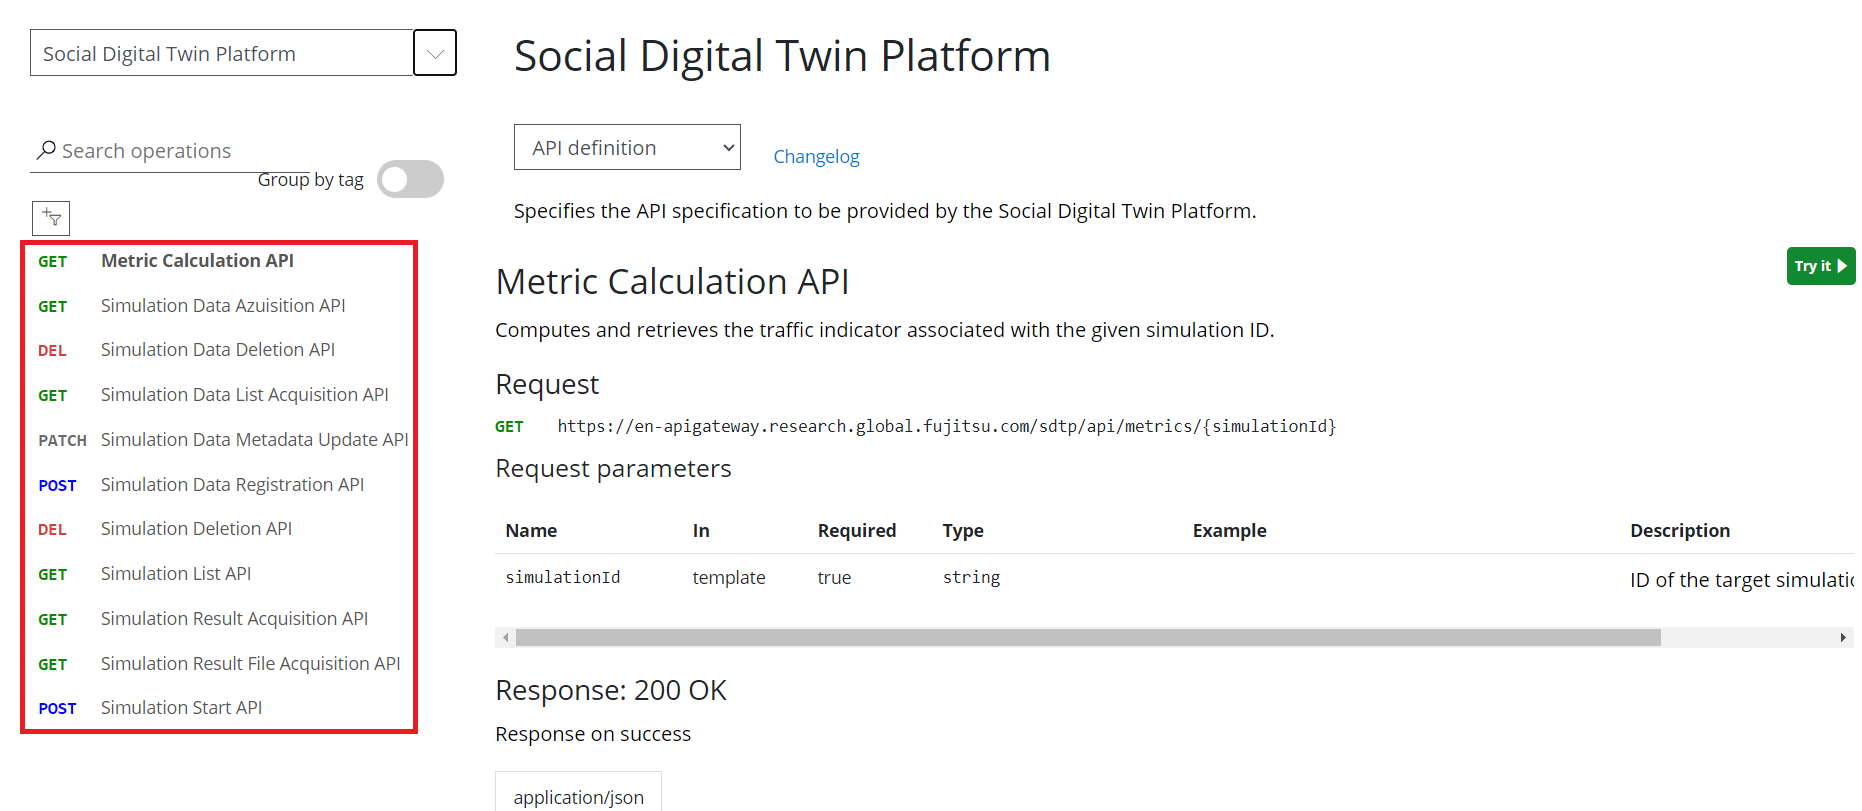The image size is (1862, 811).
Task: Open Simulation Data Deletion API
Action: (217, 350)
